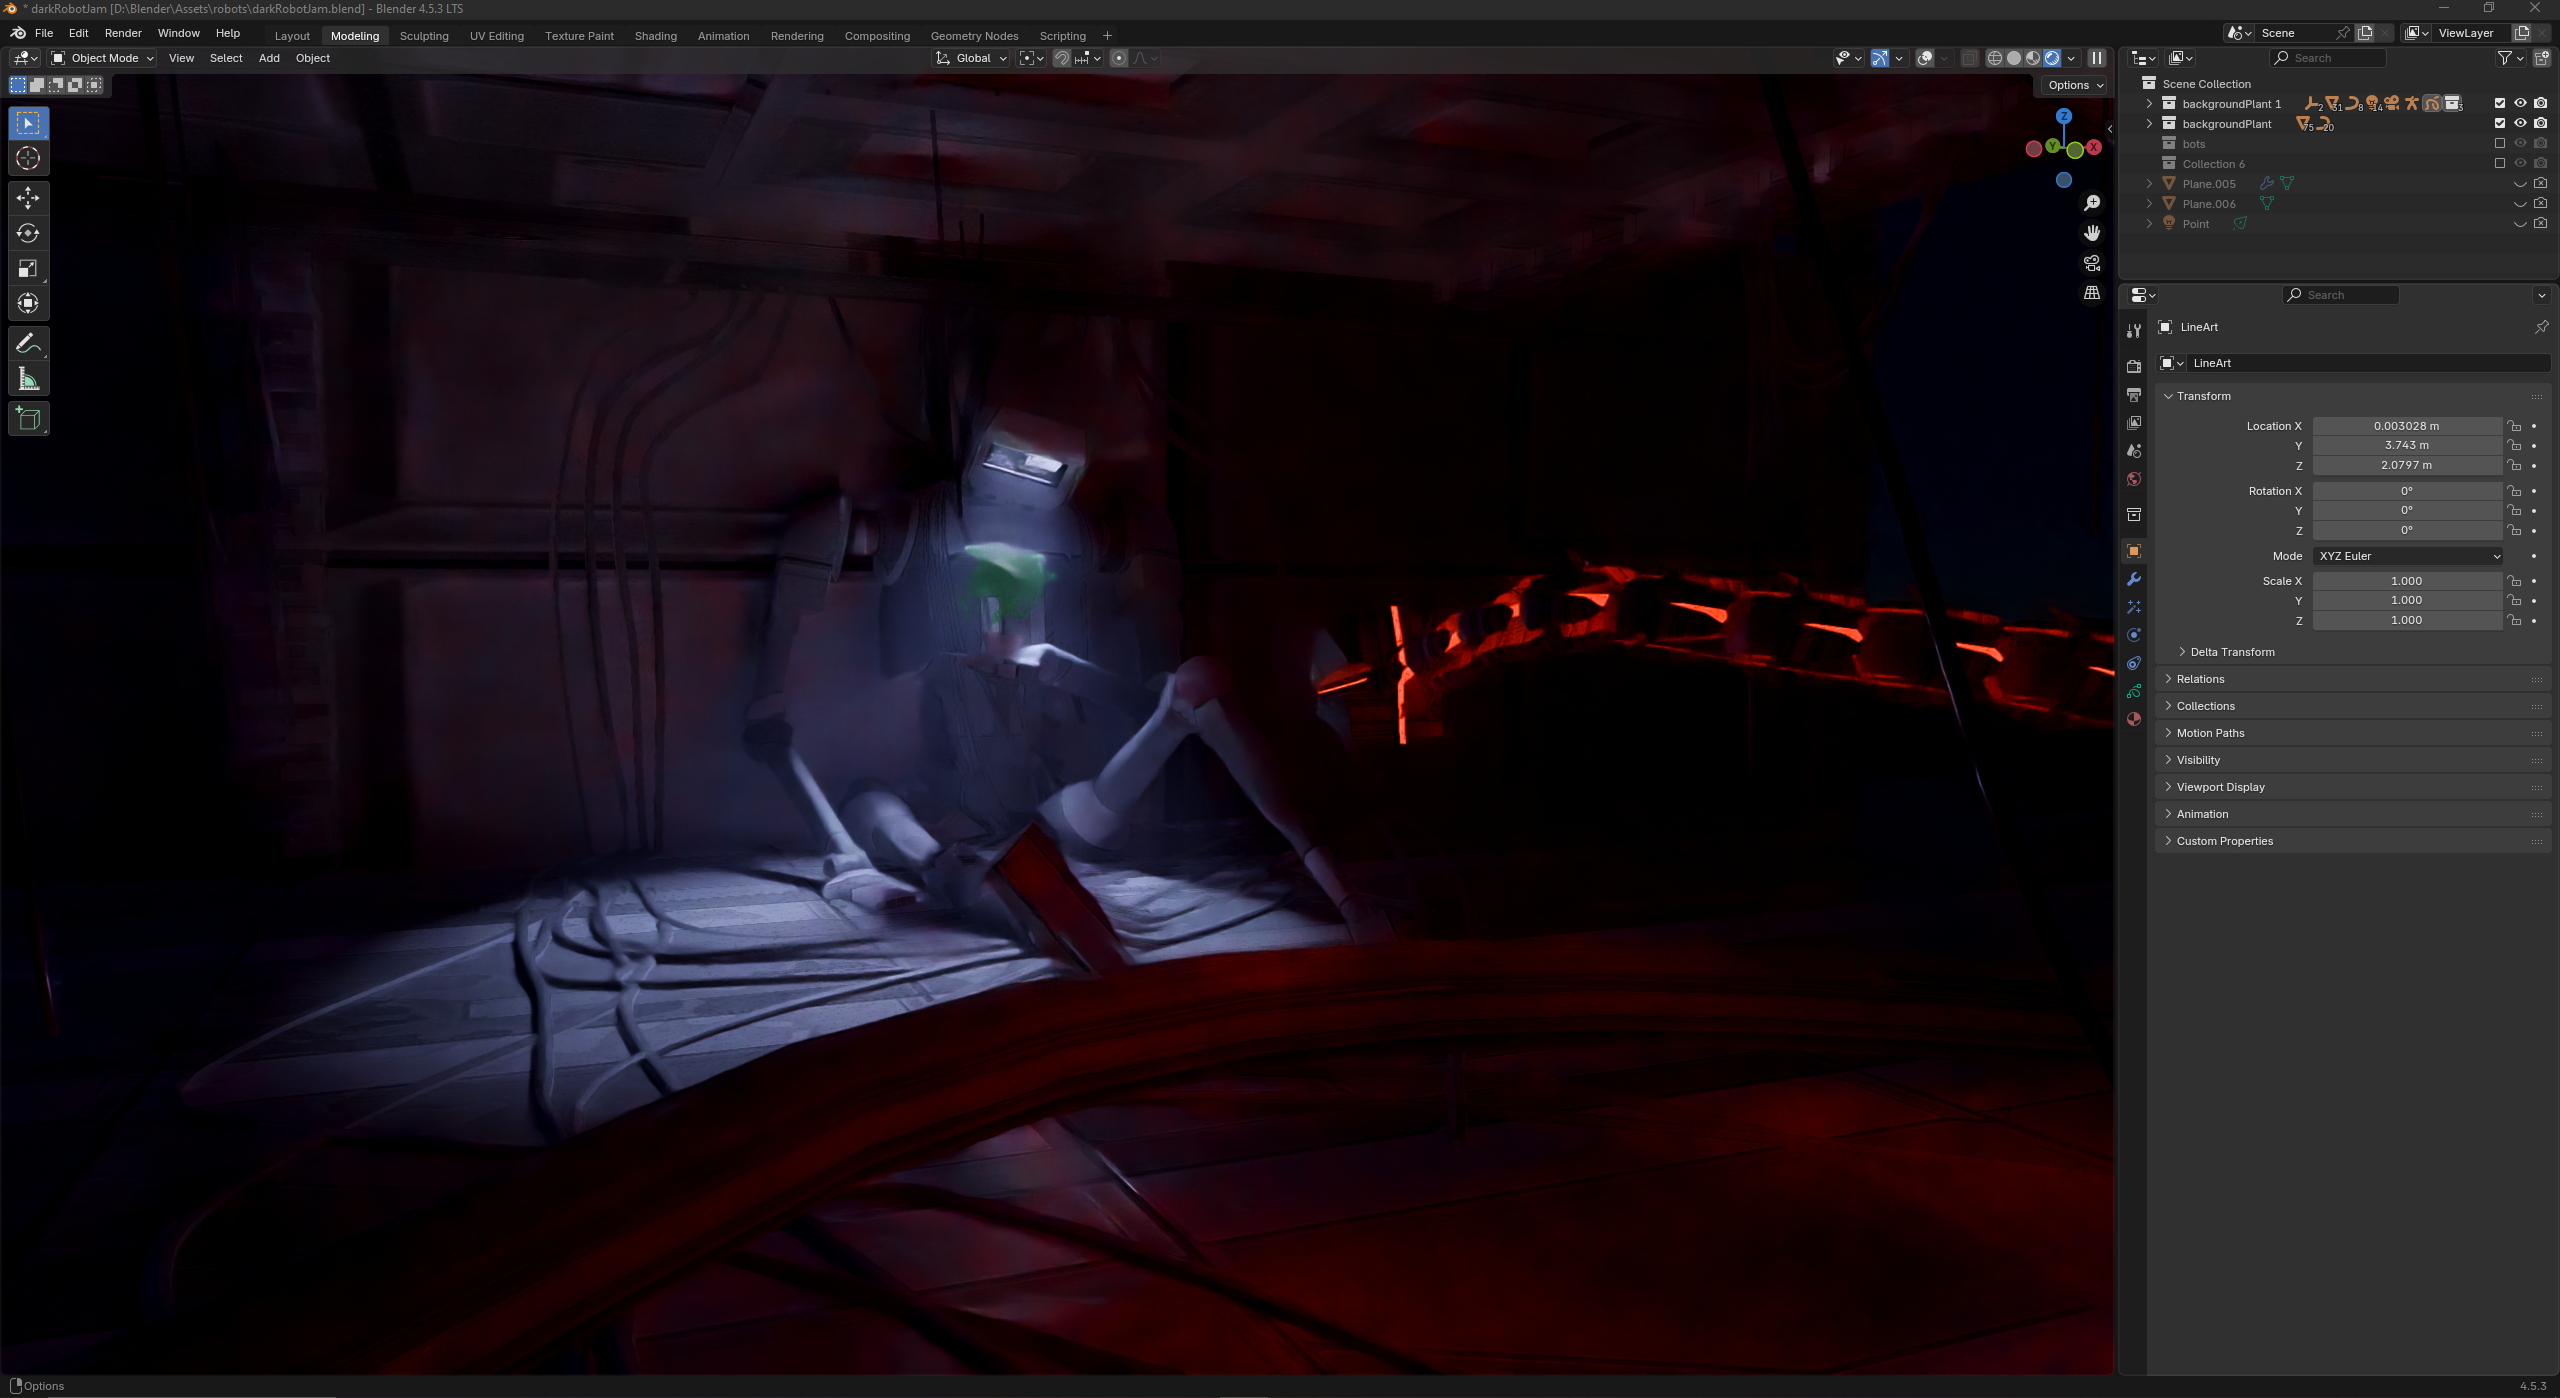Expand the Delta Transform section
The width and height of the screenshot is (2560, 1398).
point(2231,652)
